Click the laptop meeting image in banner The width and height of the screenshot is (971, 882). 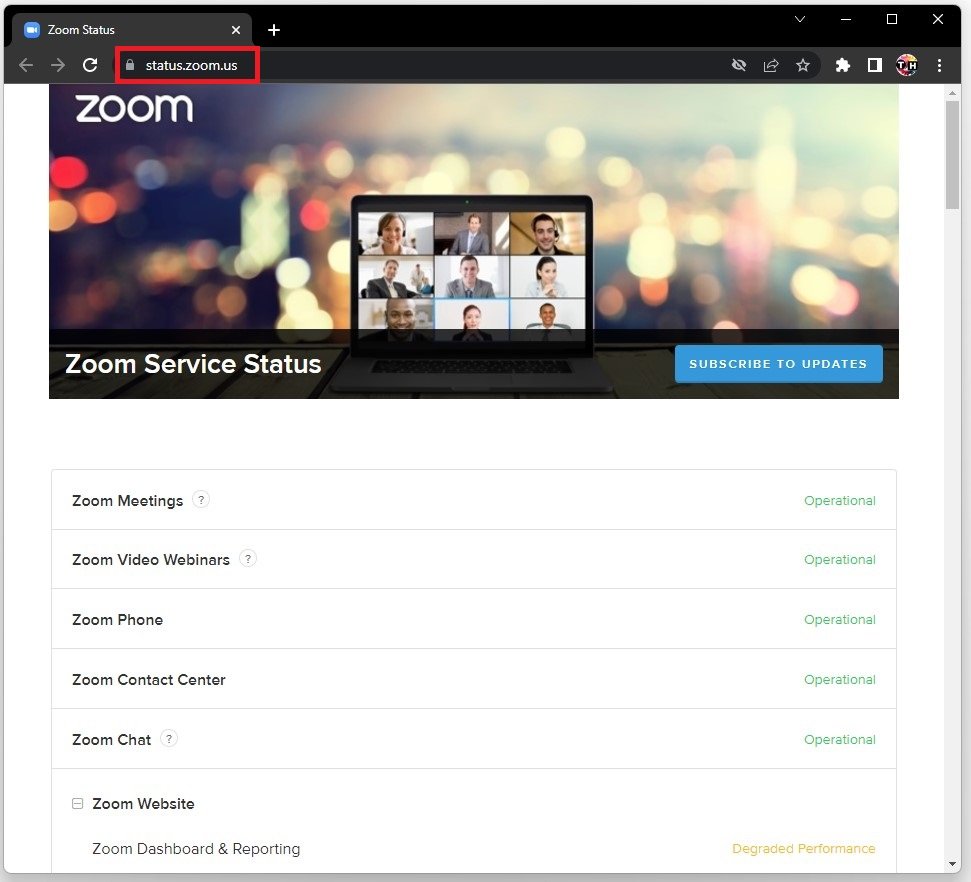point(472,294)
